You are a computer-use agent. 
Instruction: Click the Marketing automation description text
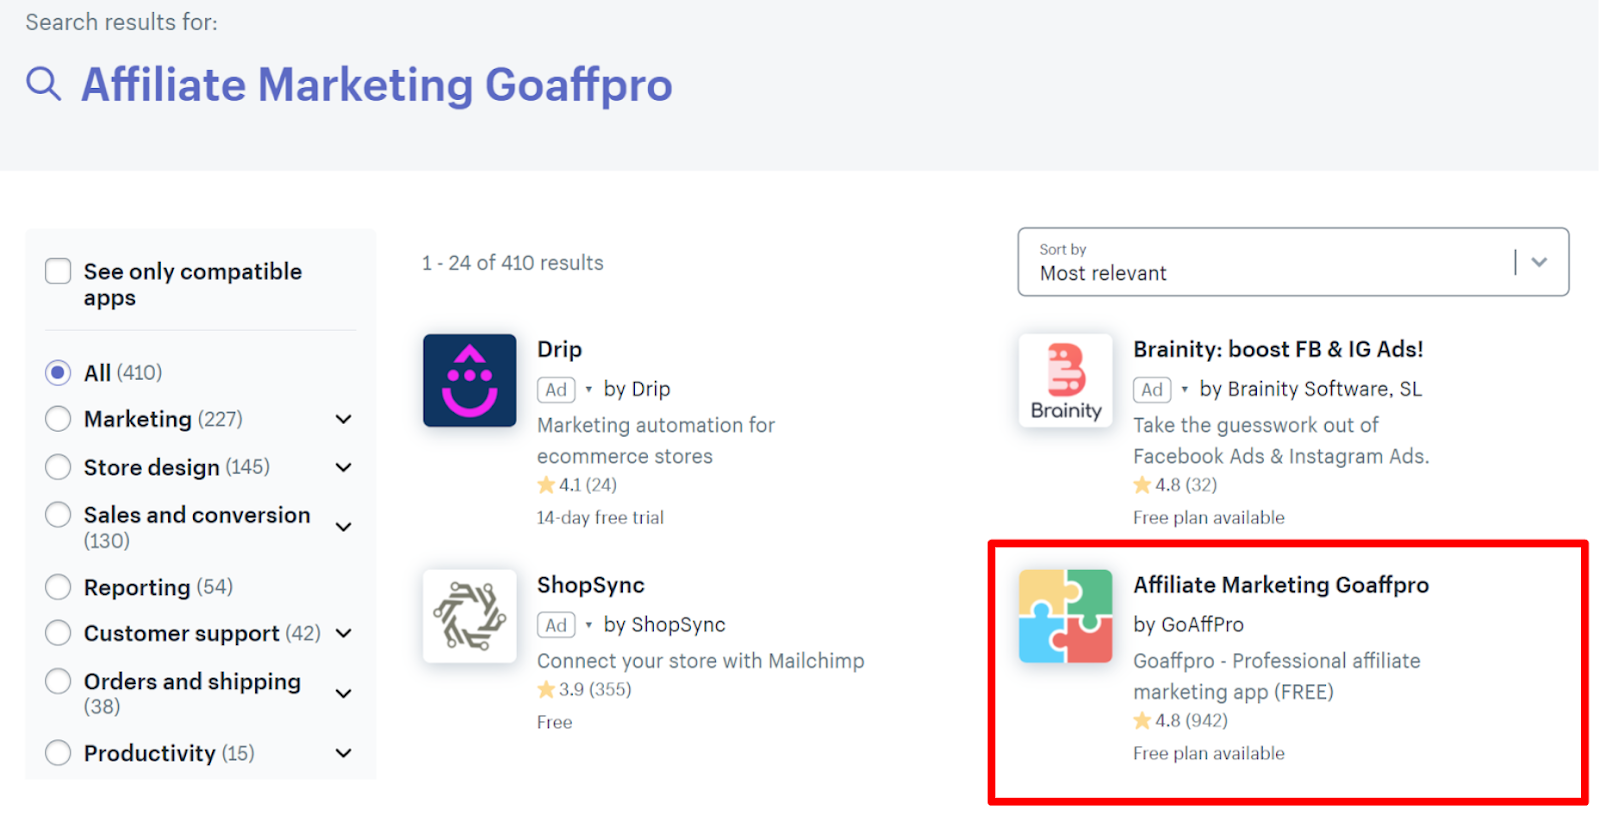pyautogui.click(x=656, y=441)
